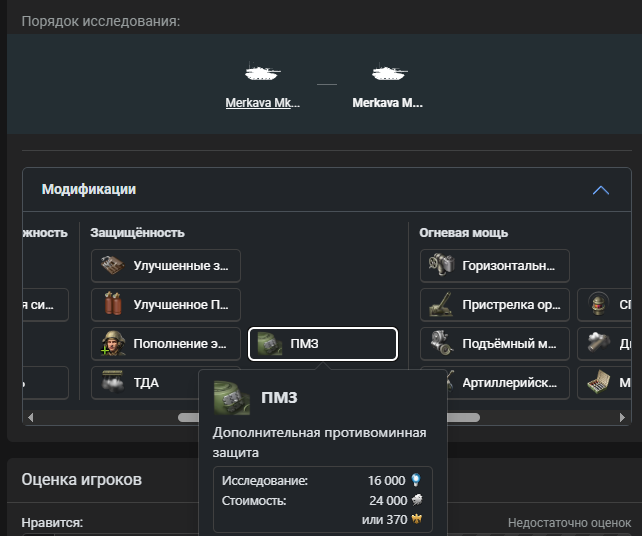This screenshot has height=536, width=642.
Task: Click the right arrow of horizontal scrollbar
Action: (x=622, y=417)
